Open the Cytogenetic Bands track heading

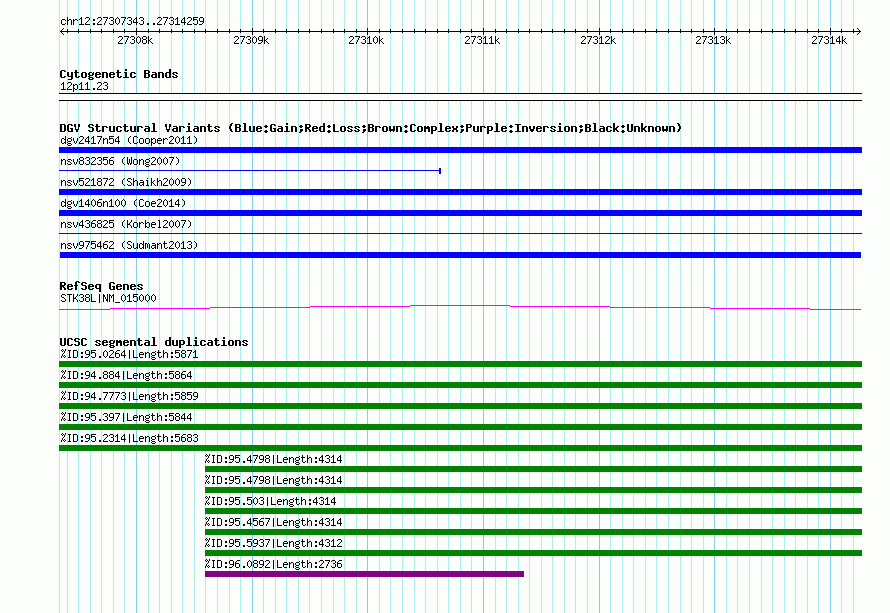pyautogui.click(x=119, y=74)
